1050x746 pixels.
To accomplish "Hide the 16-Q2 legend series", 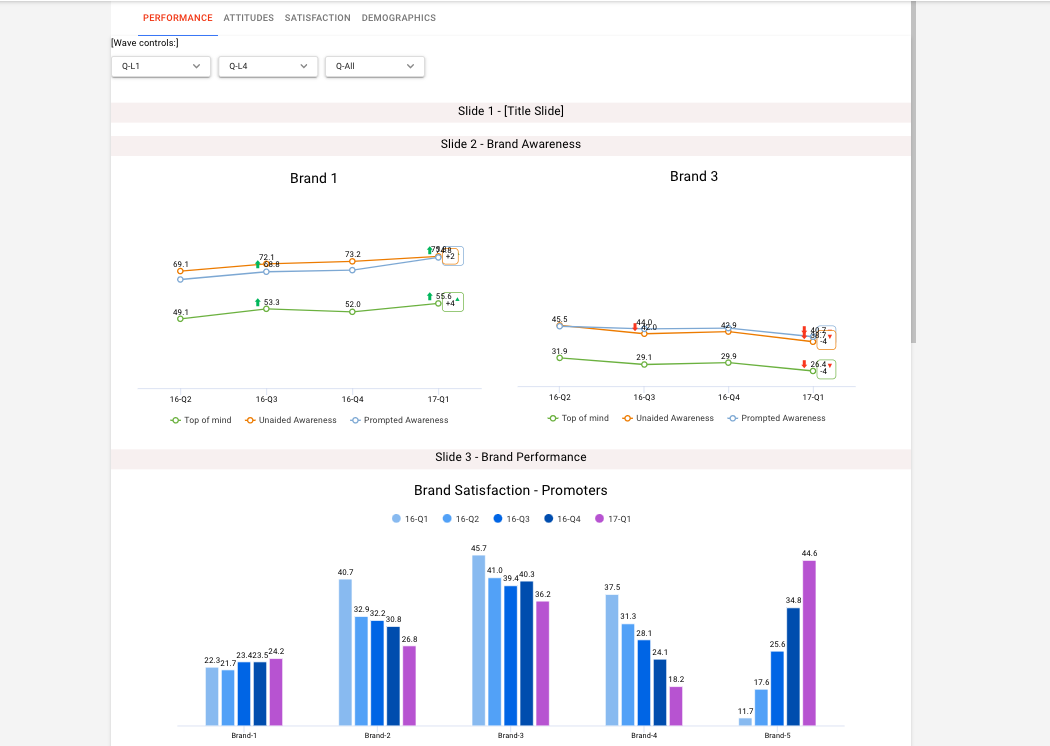I will pos(461,519).
